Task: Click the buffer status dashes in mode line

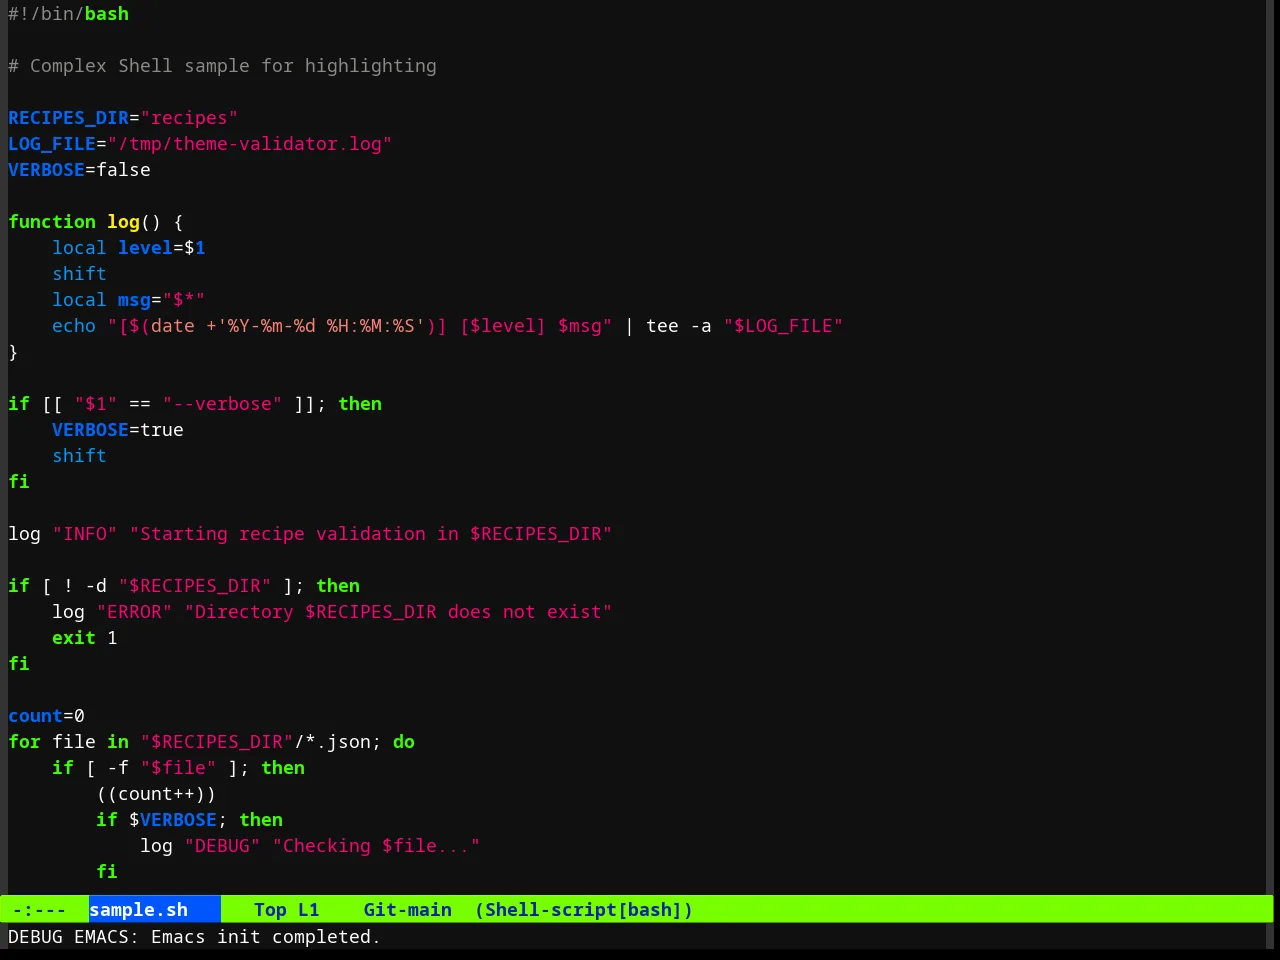Action: point(39,910)
